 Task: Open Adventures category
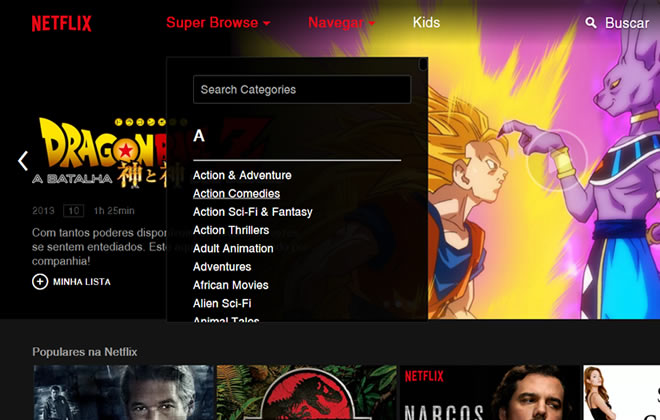pos(222,267)
